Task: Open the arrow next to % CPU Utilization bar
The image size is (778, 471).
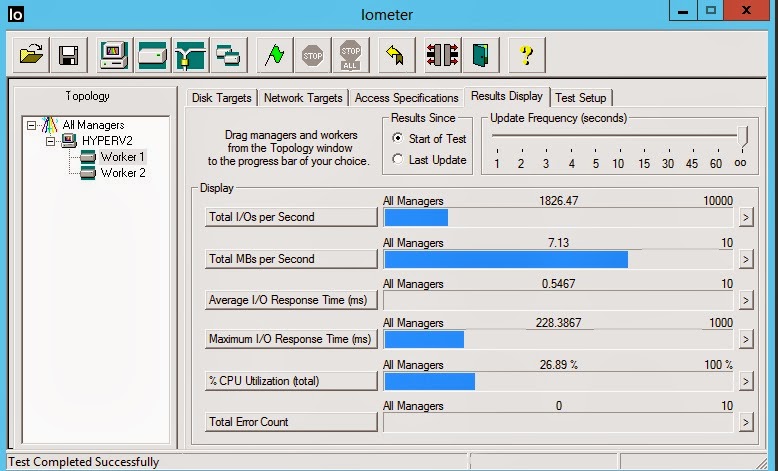Action: coord(745,381)
